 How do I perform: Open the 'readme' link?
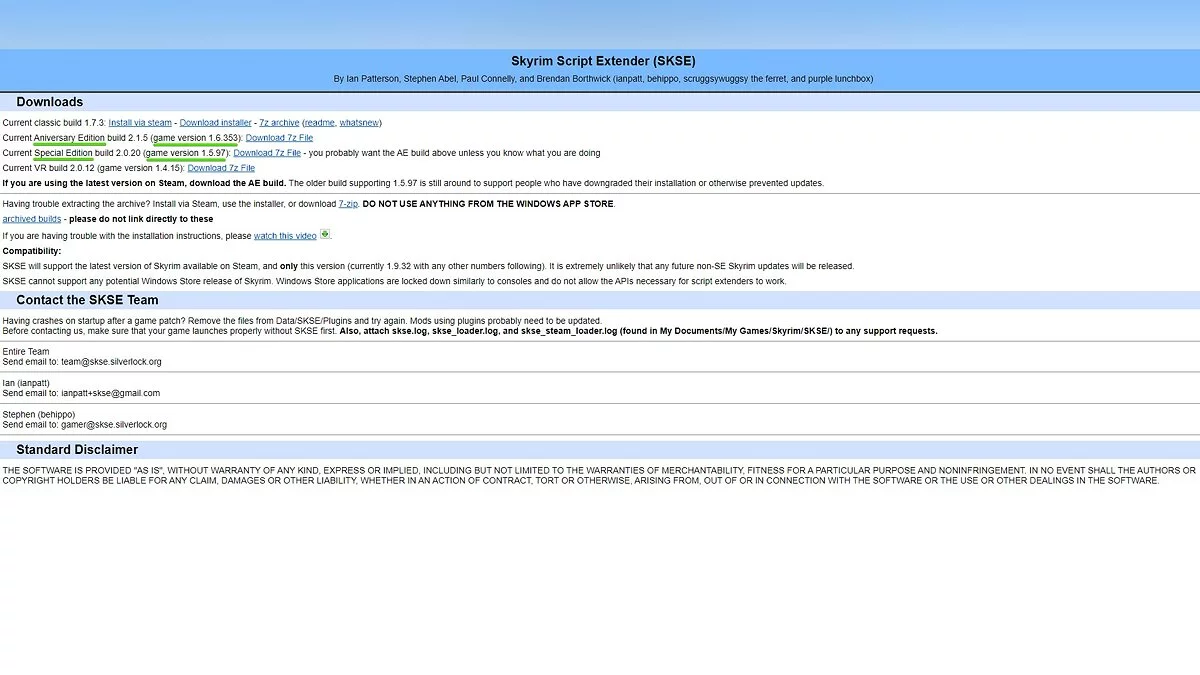click(320, 122)
